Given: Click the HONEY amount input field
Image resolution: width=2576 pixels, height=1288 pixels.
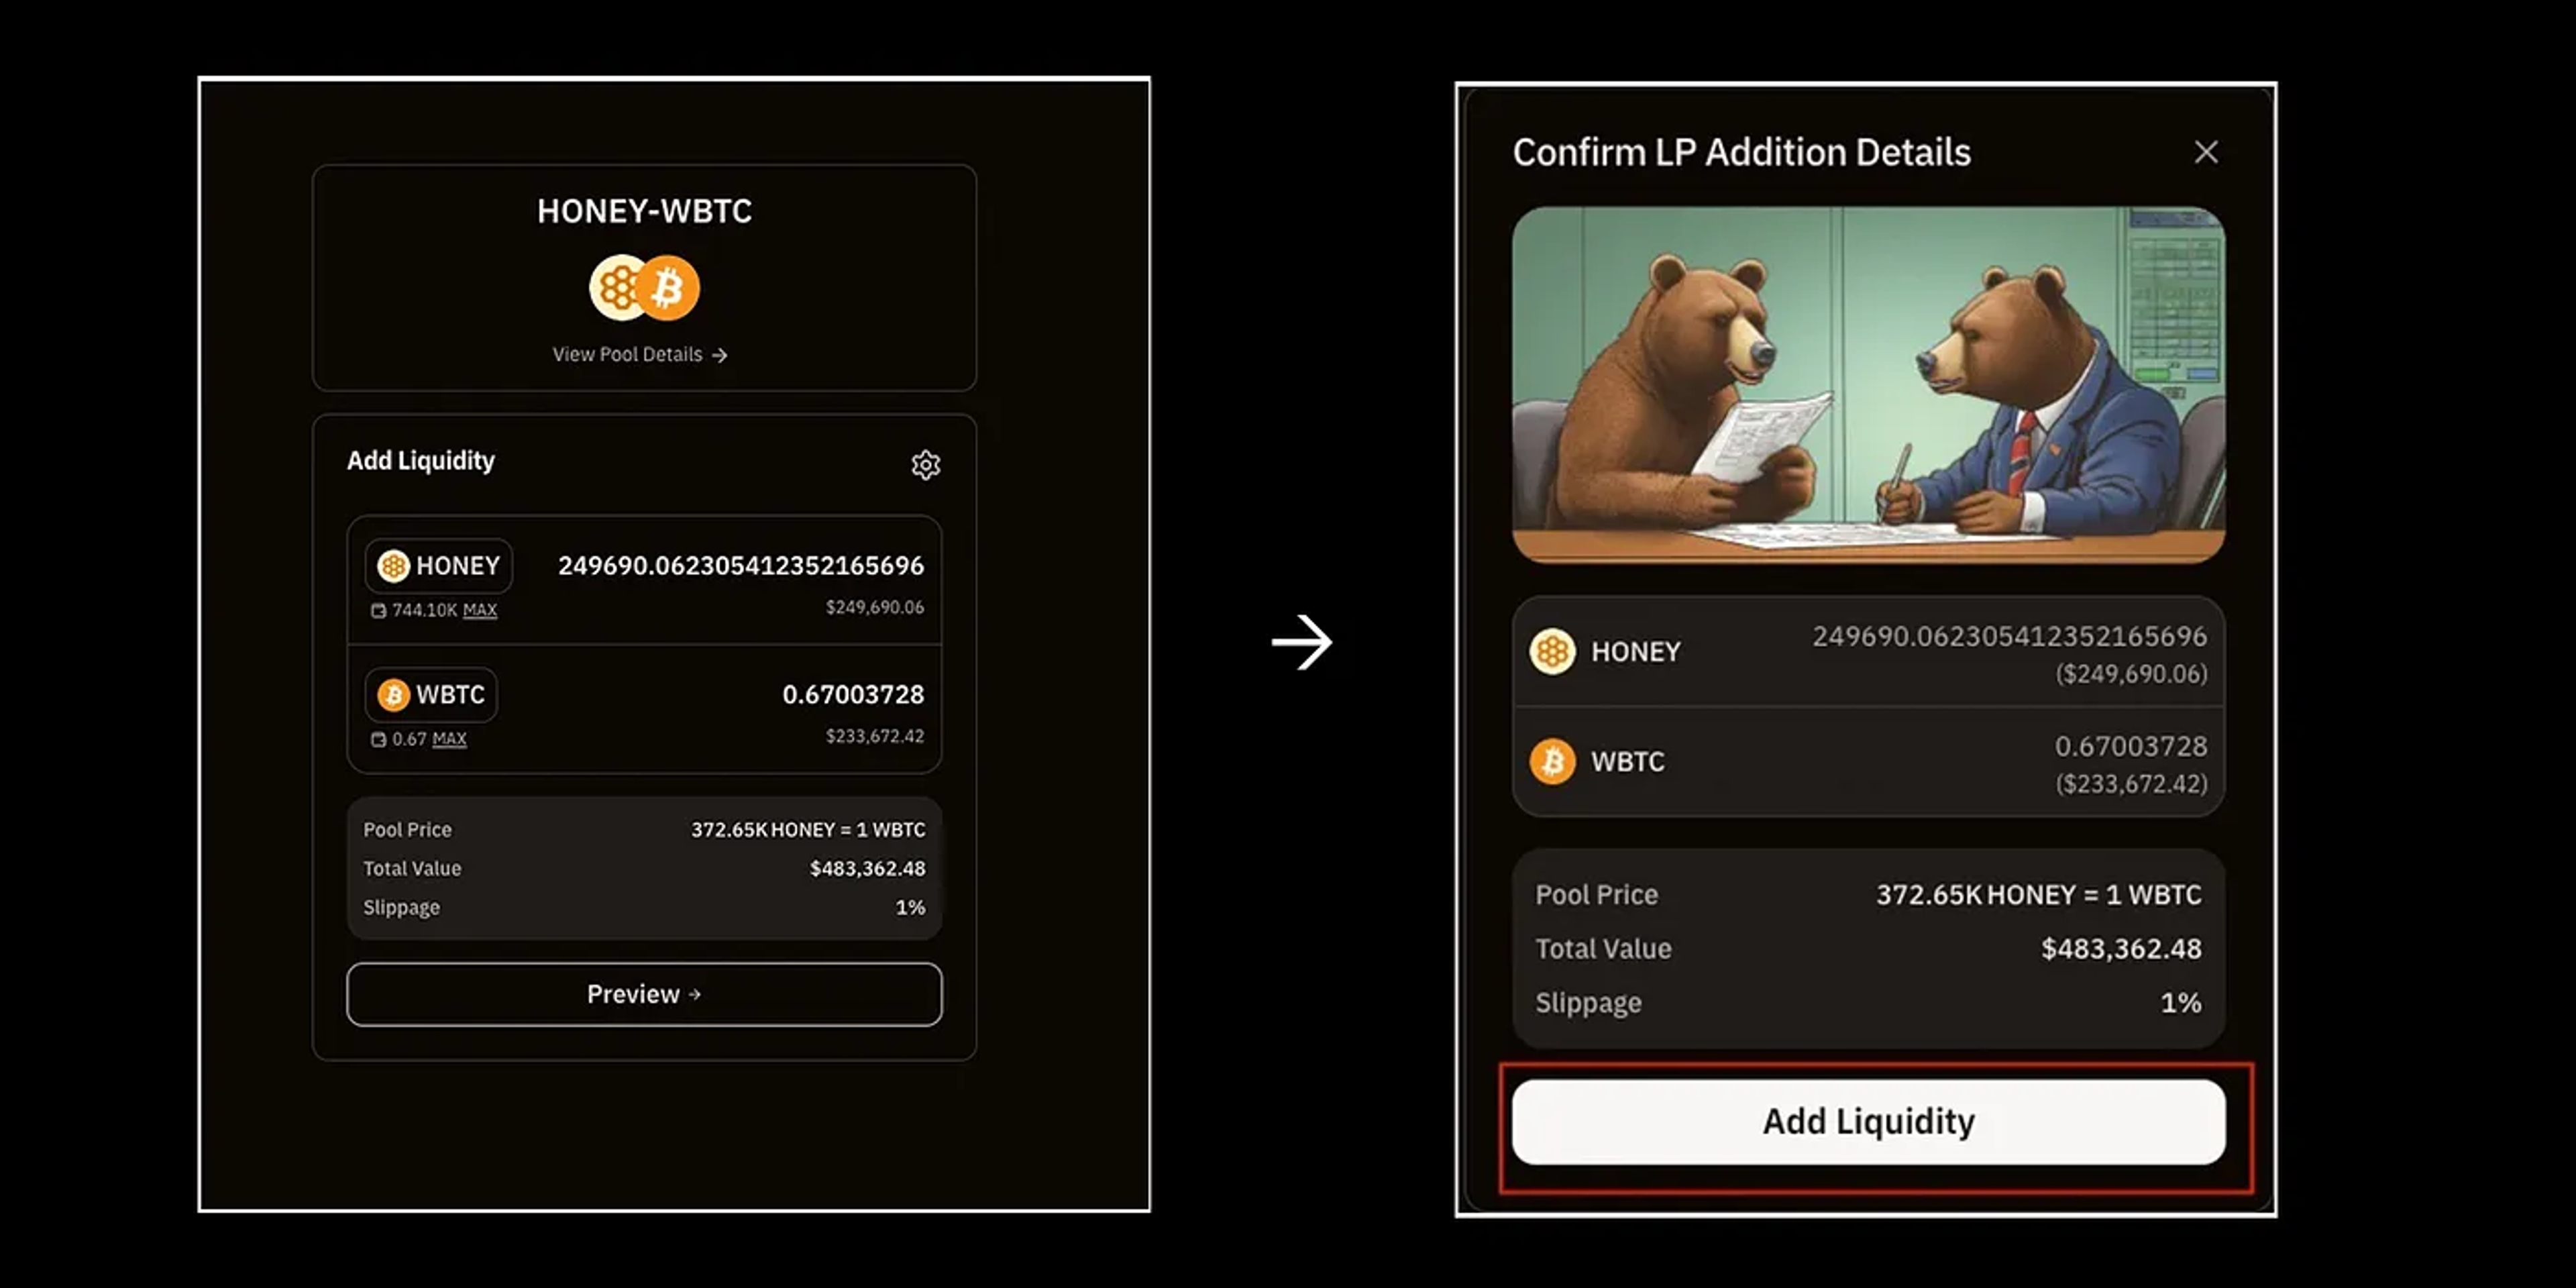Looking at the screenshot, I should [741, 566].
